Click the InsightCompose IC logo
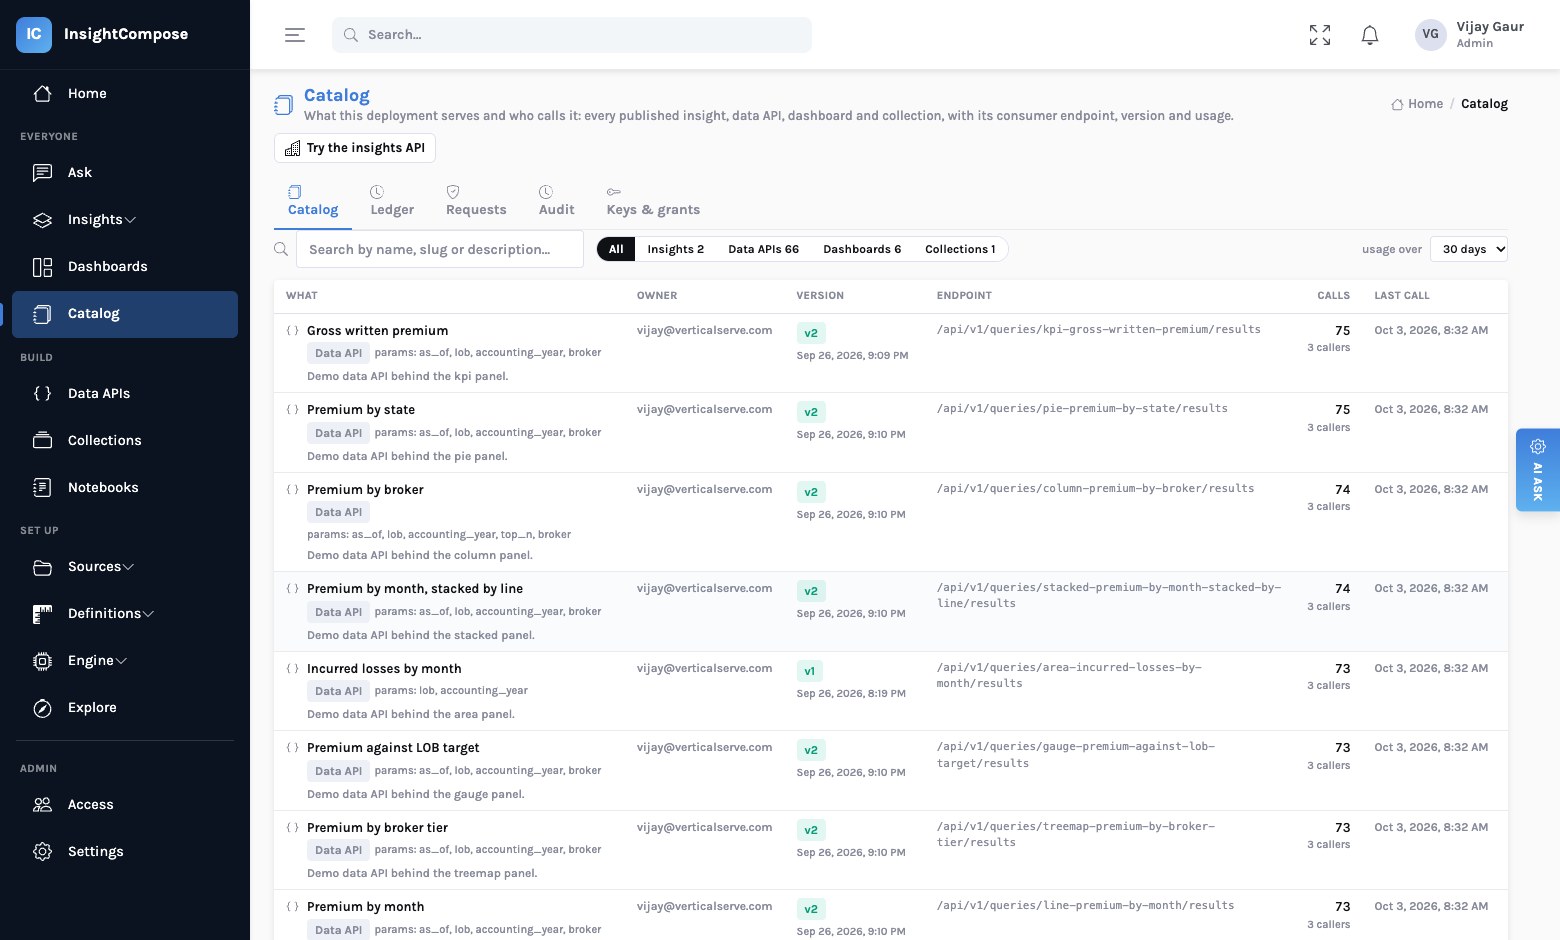This screenshot has width=1560, height=940. [34, 34]
